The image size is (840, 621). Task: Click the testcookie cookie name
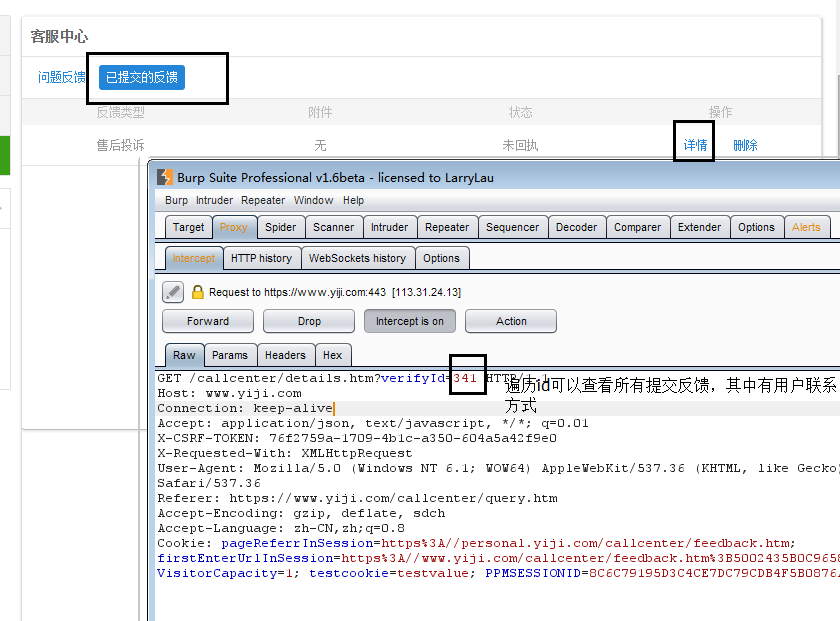pyautogui.click(x=349, y=573)
